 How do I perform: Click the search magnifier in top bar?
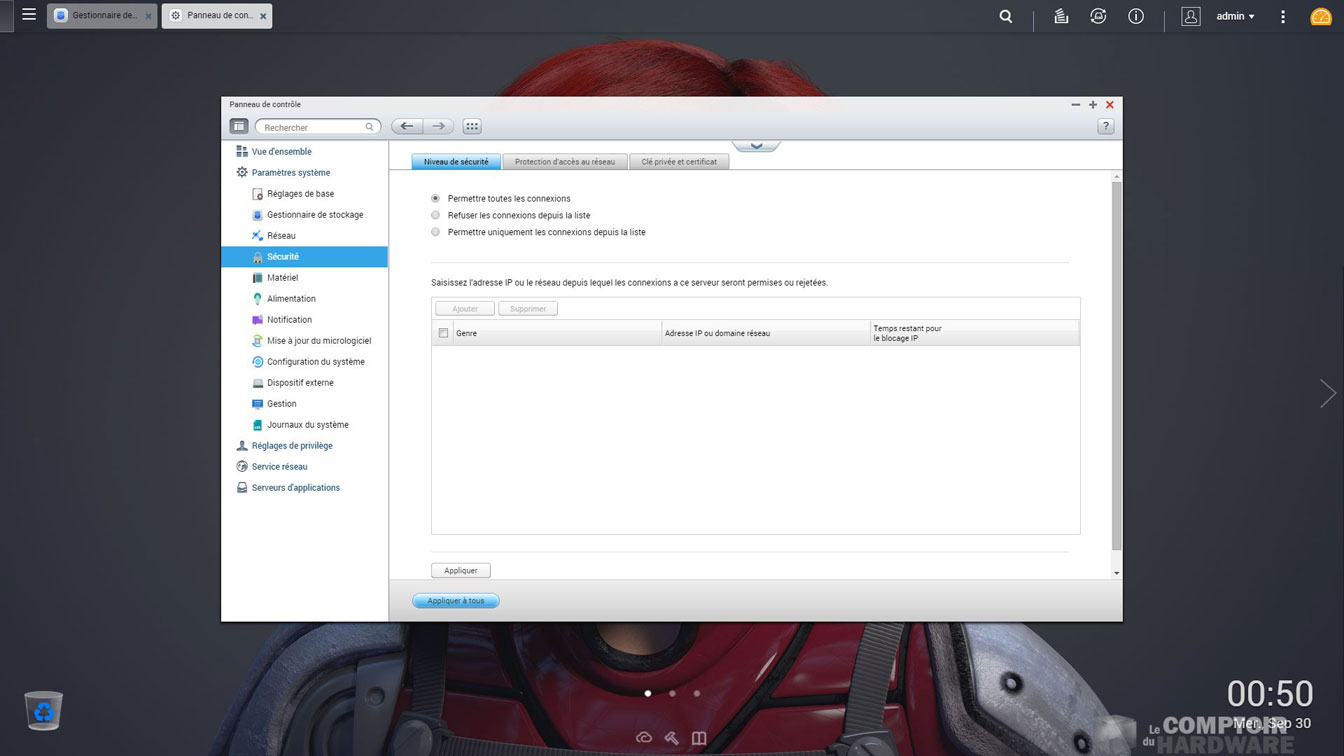pyautogui.click(x=1006, y=16)
